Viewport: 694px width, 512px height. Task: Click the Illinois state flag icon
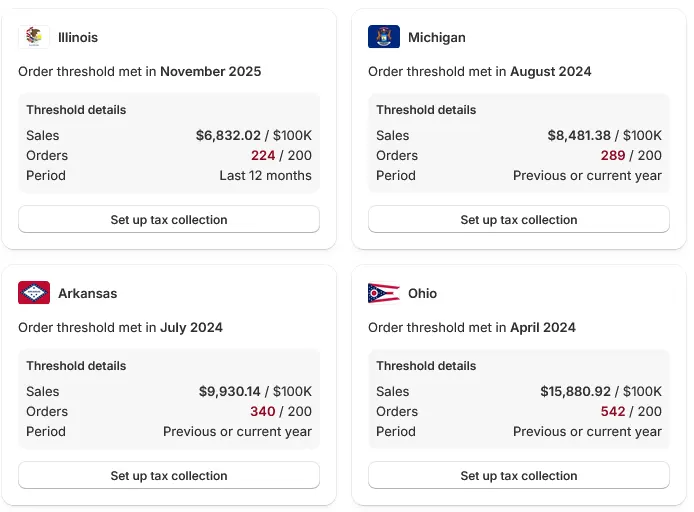click(x=34, y=37)
